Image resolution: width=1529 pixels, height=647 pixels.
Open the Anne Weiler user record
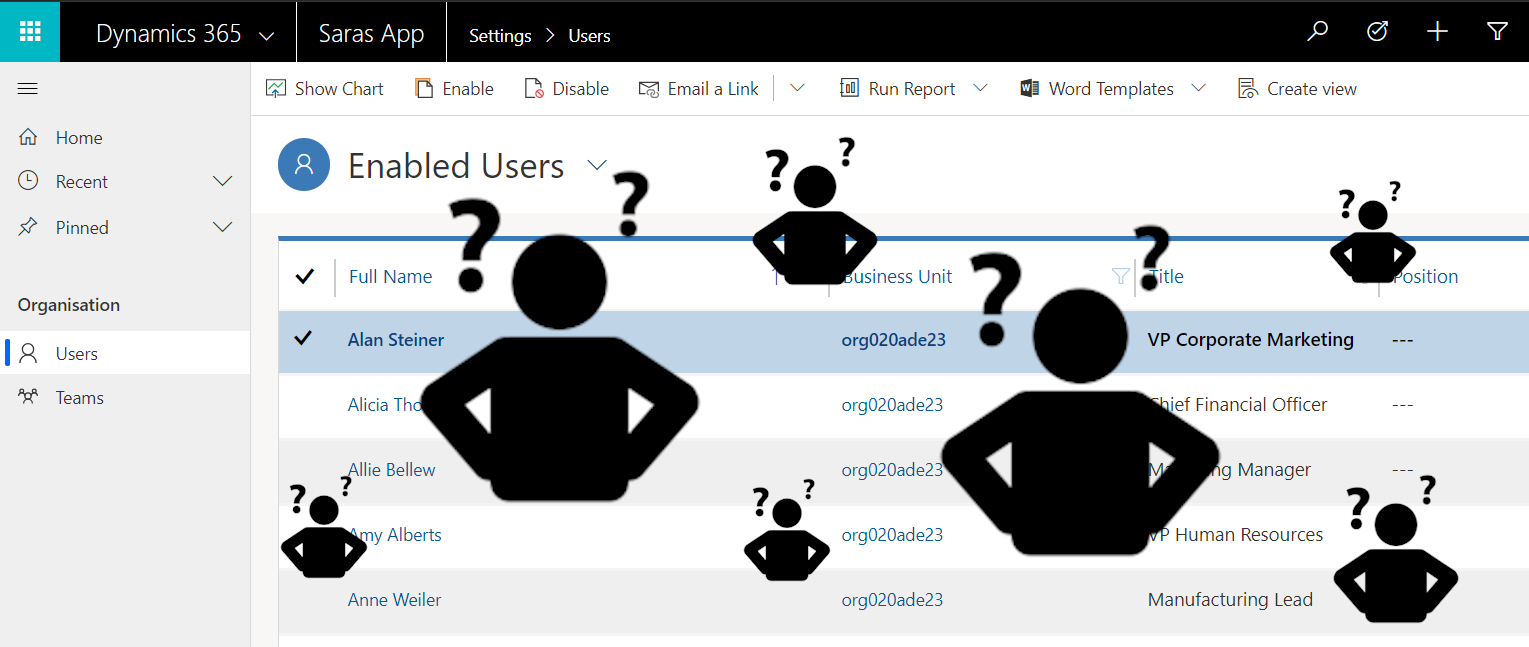[x=394, y=600]
